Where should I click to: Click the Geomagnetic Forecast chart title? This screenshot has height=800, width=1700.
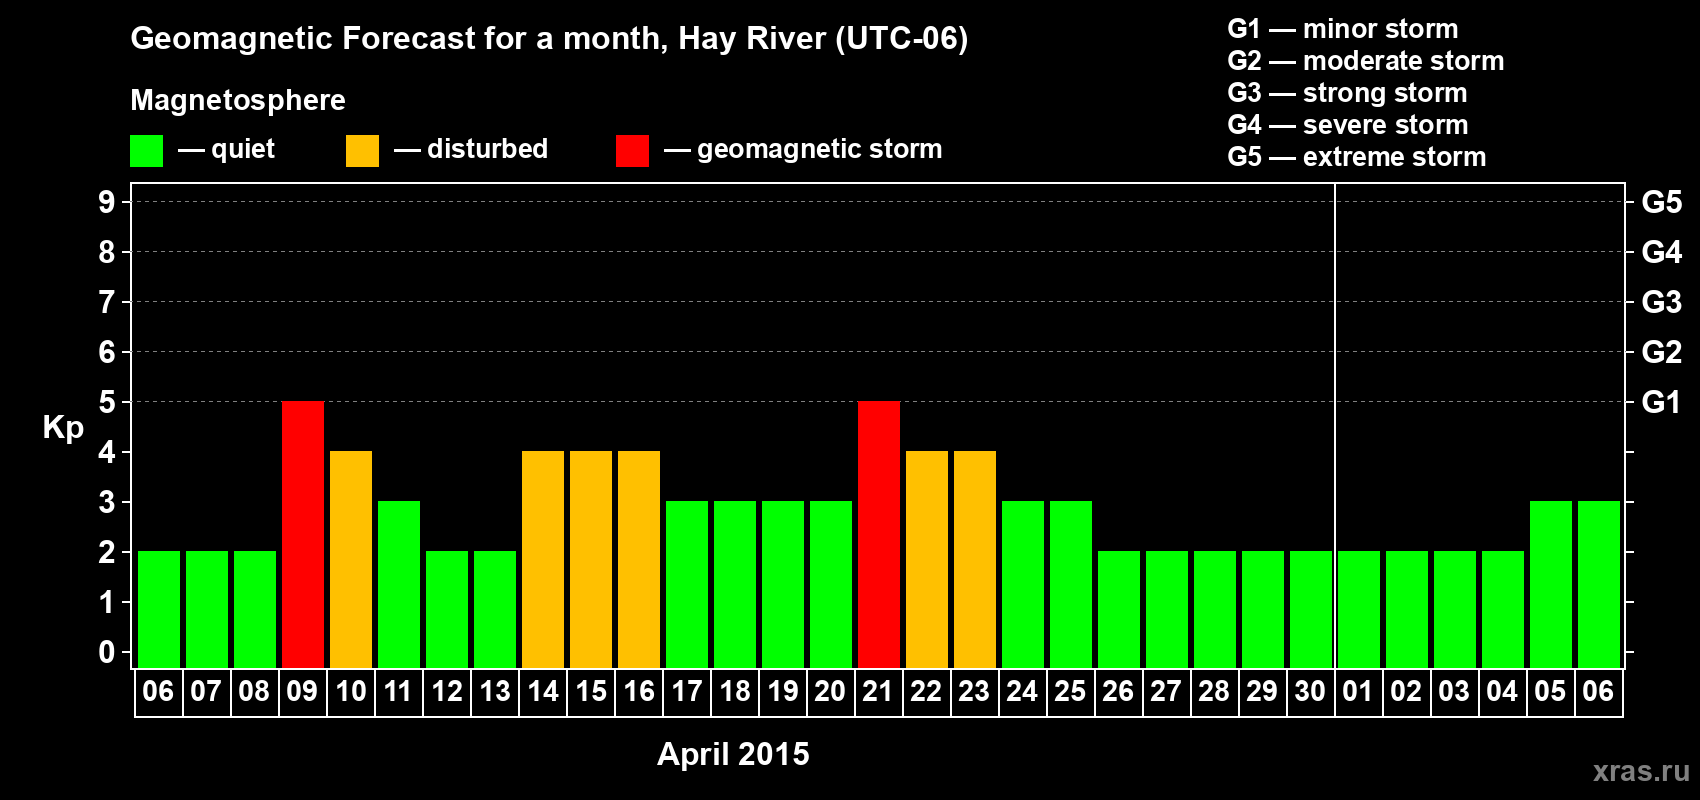(549, 39)
